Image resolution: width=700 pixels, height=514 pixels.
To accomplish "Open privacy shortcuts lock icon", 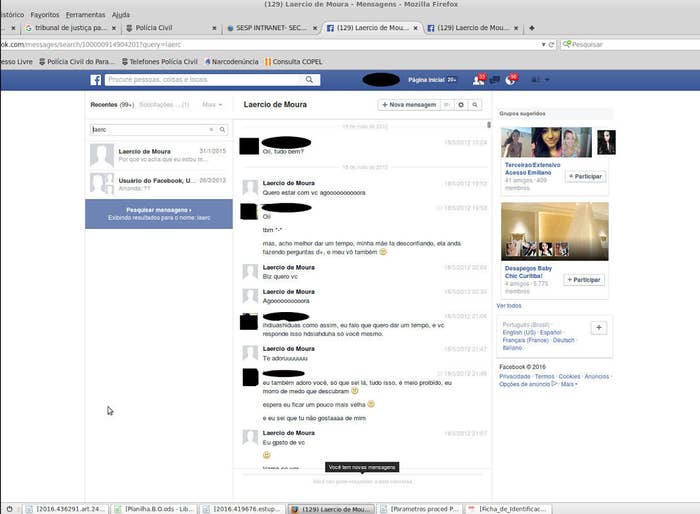I will (535, 80).
